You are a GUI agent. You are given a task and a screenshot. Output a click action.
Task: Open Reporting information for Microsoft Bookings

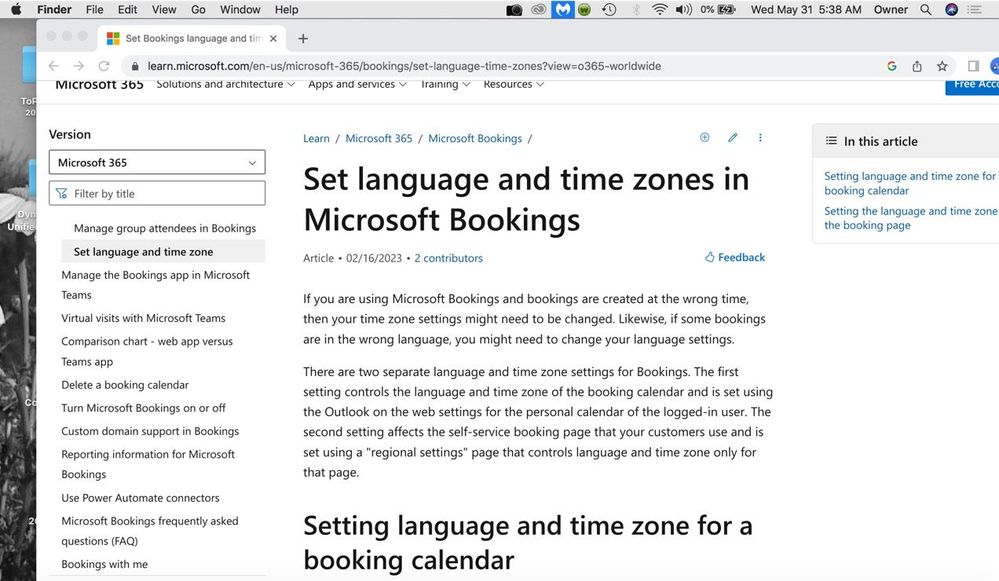click(148, 464)
